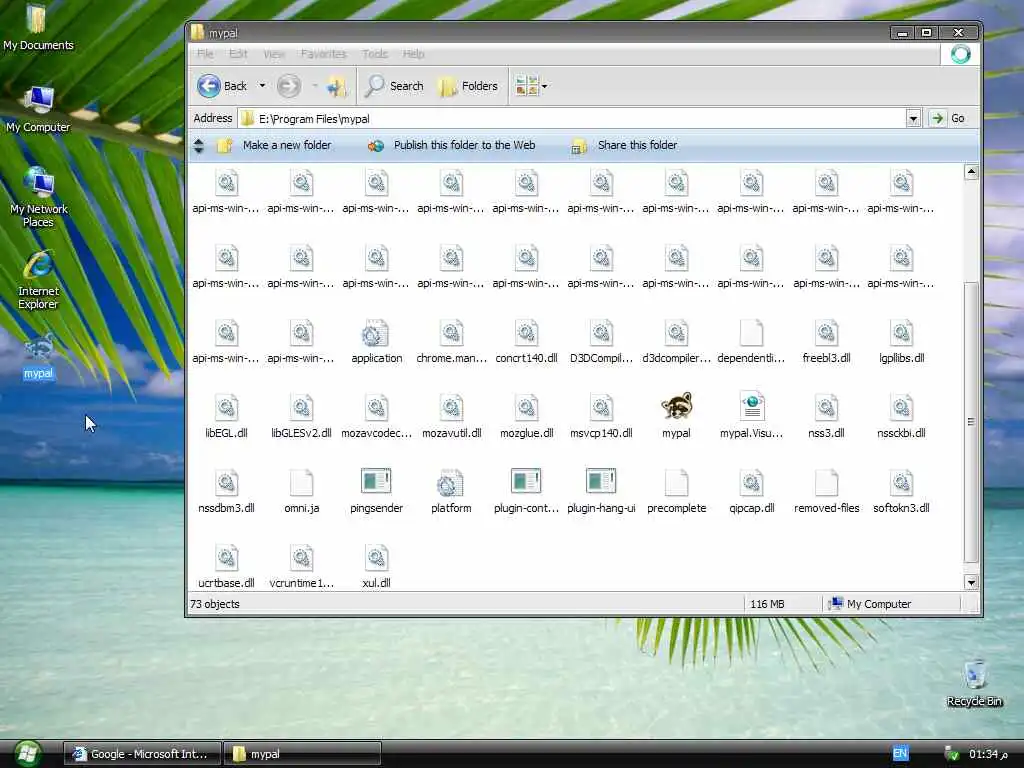Select the mozglue.dll file
Image resolution: width=1024 pixels, height=768 pixels.
pyautogui.click(x=526, y=415)
